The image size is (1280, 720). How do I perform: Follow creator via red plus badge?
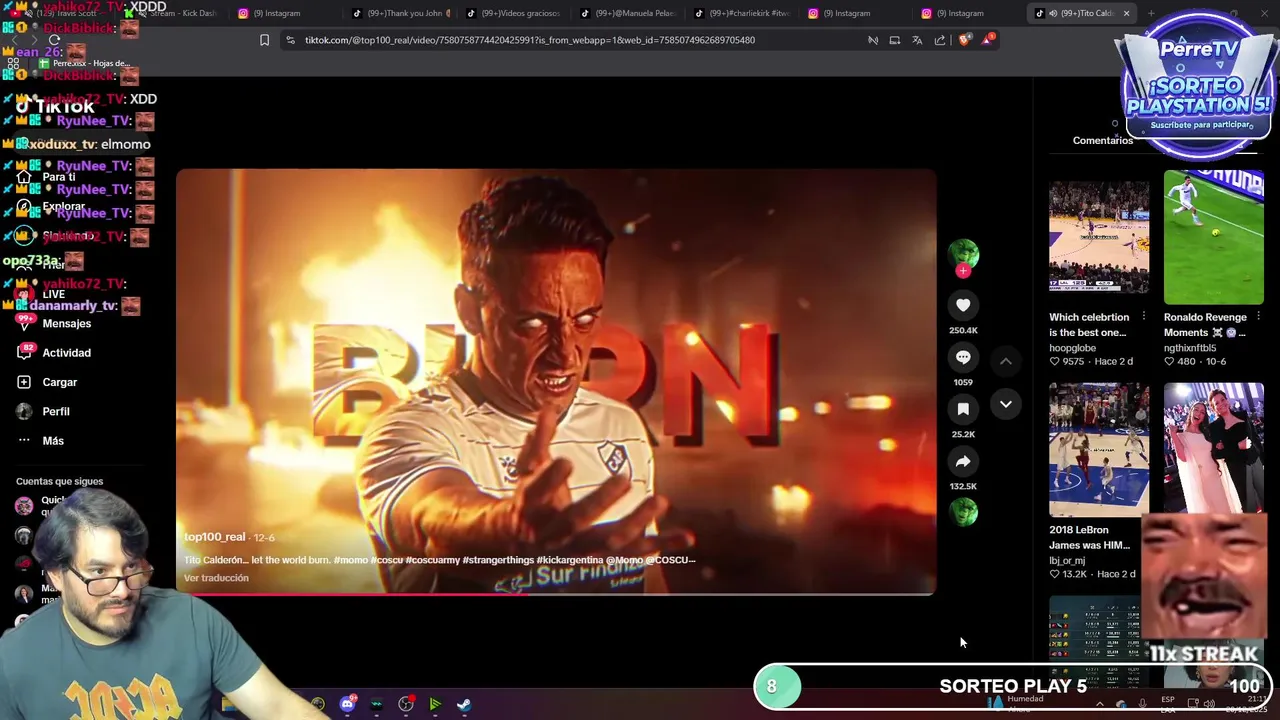tap(963, 271)
